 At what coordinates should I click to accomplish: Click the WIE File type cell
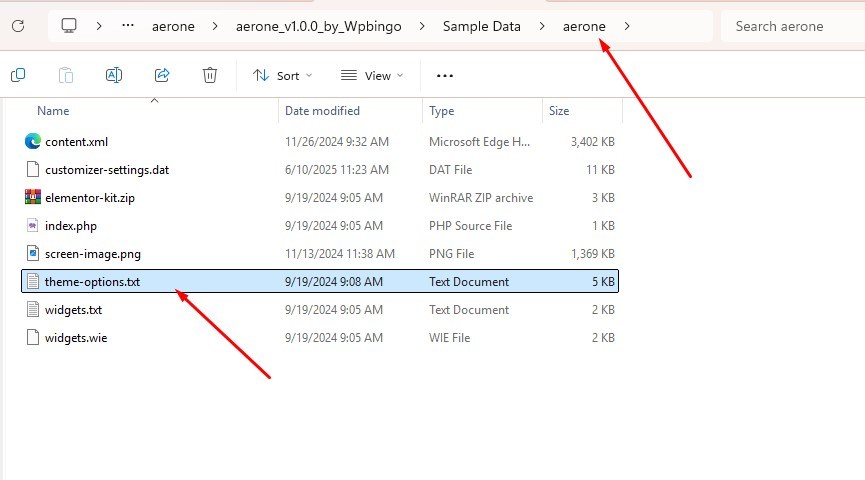450,338
